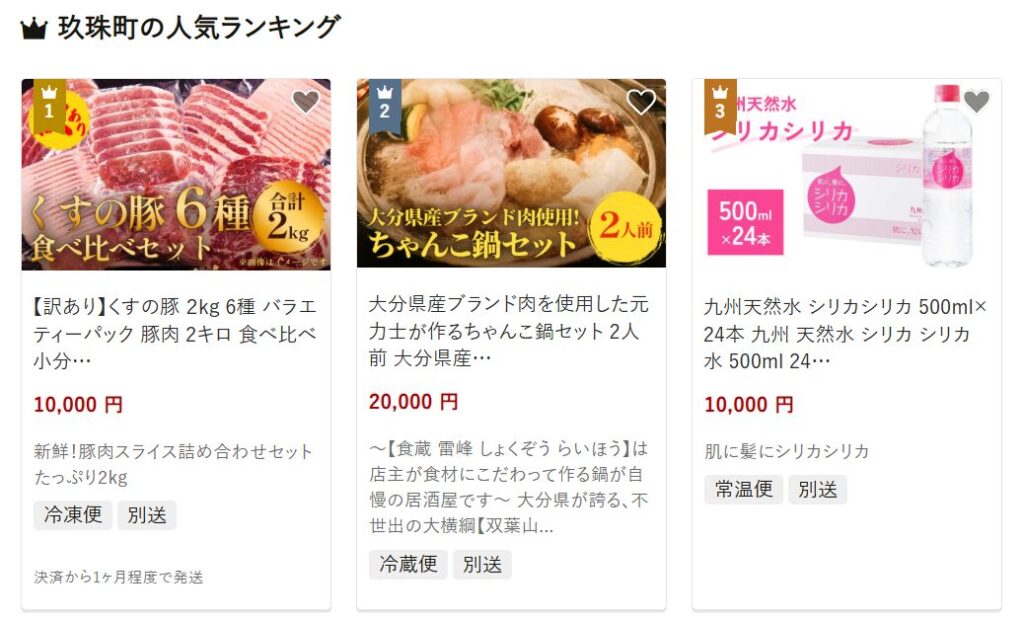1024x621 pixels.
Task: Click 別送 tag on water card
Action: click(x=818, y=489)
